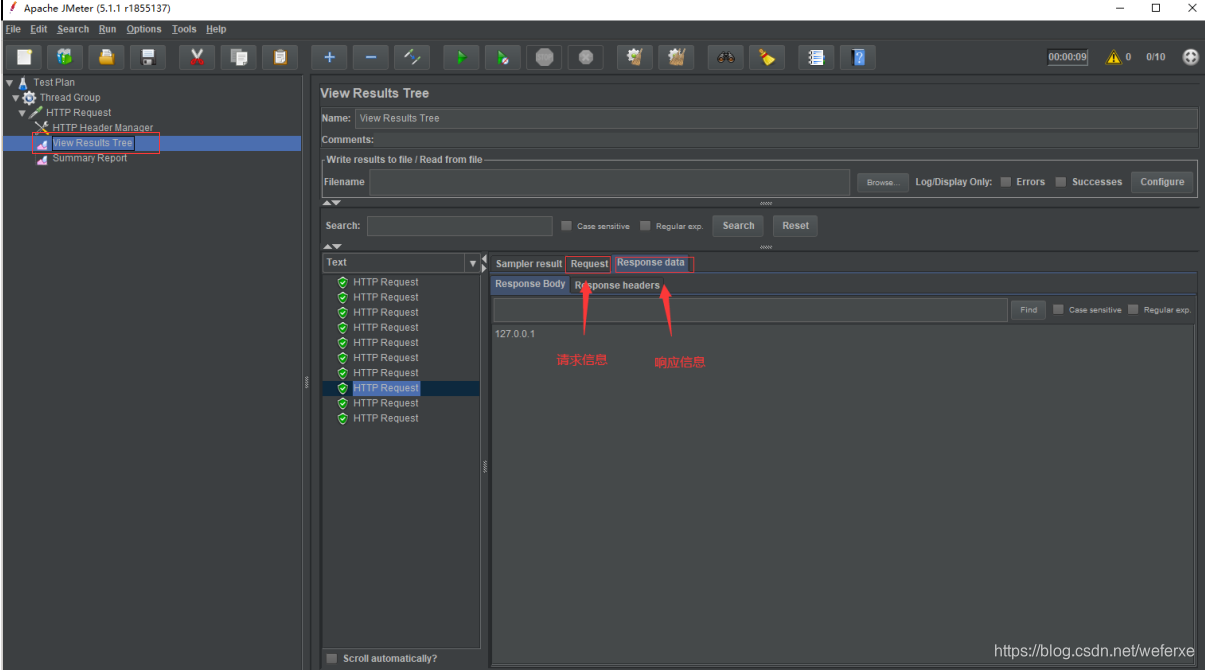
Task: Open the File menu
Action: point(13,29)
